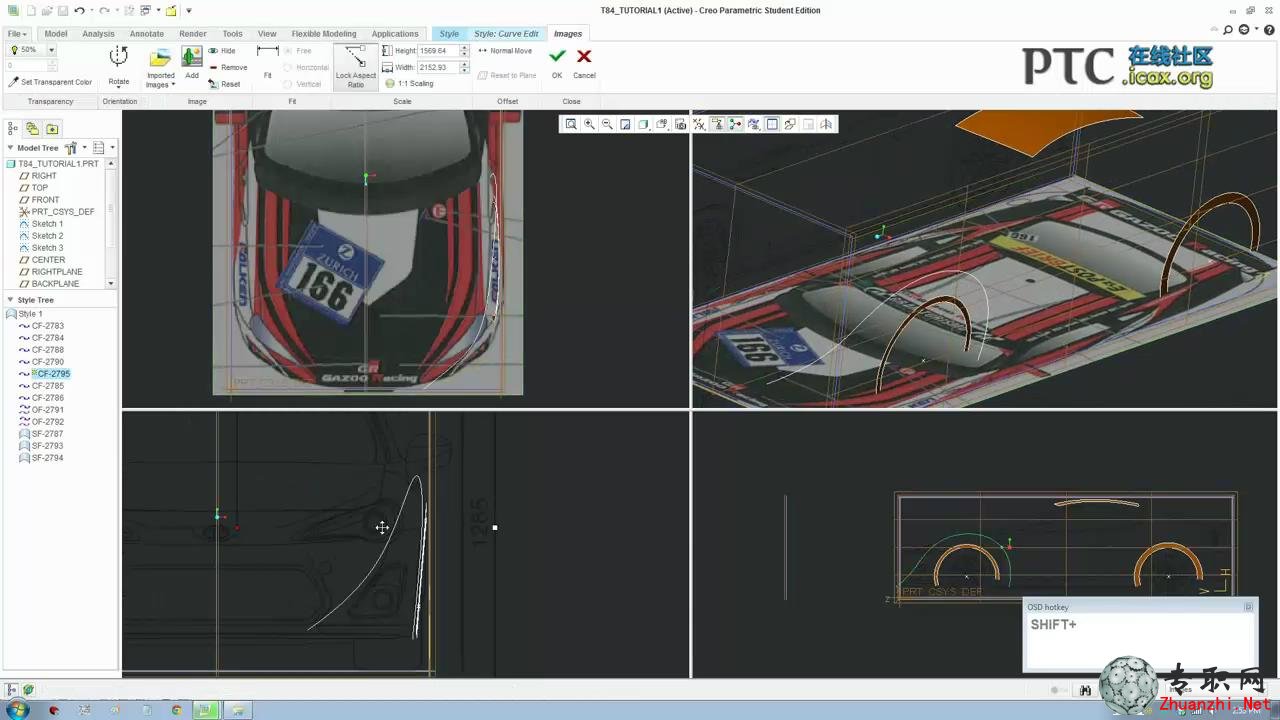Viewport: 1280px width, 720px height.
Task: Open the Saved Orientations icon
Action: click(x=662, y=124)
